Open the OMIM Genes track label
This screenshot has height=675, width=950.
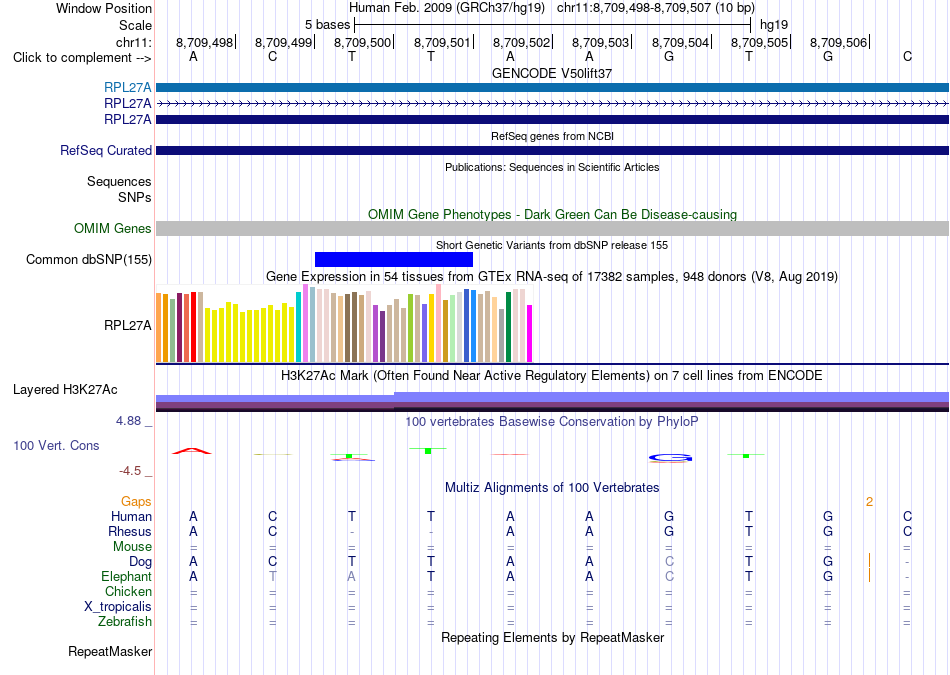113,228
